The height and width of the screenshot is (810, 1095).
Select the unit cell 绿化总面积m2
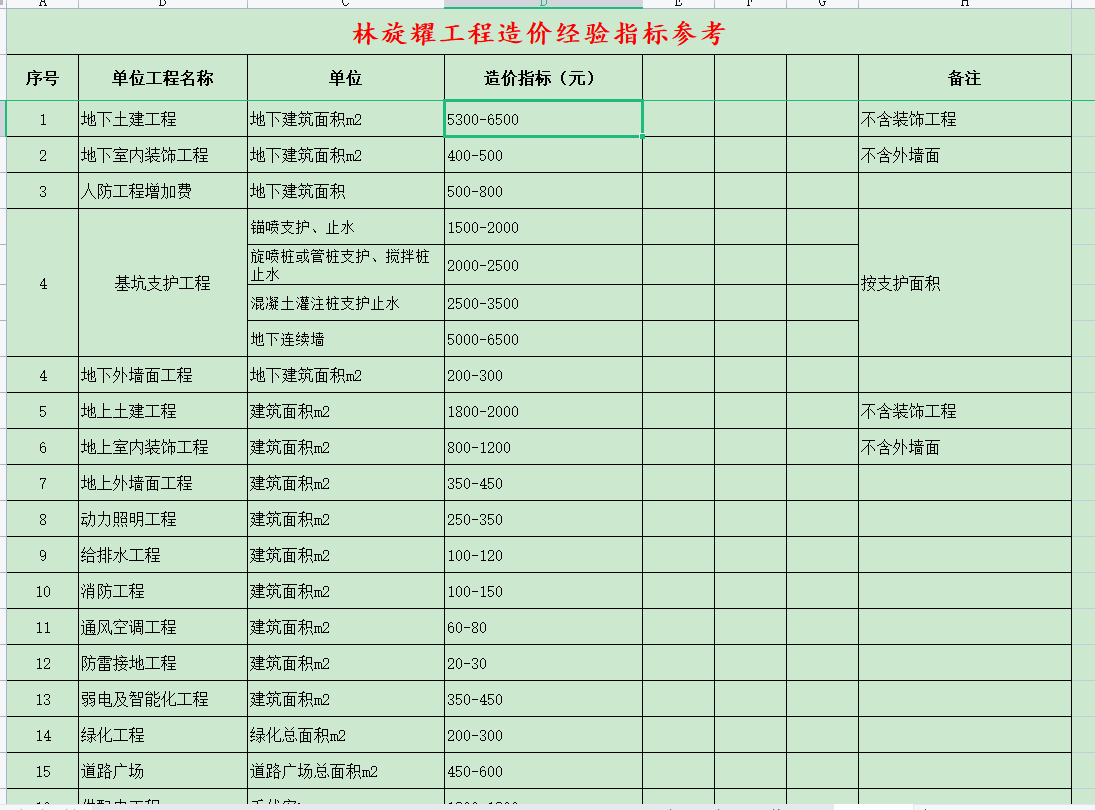[x=346, y=735]
